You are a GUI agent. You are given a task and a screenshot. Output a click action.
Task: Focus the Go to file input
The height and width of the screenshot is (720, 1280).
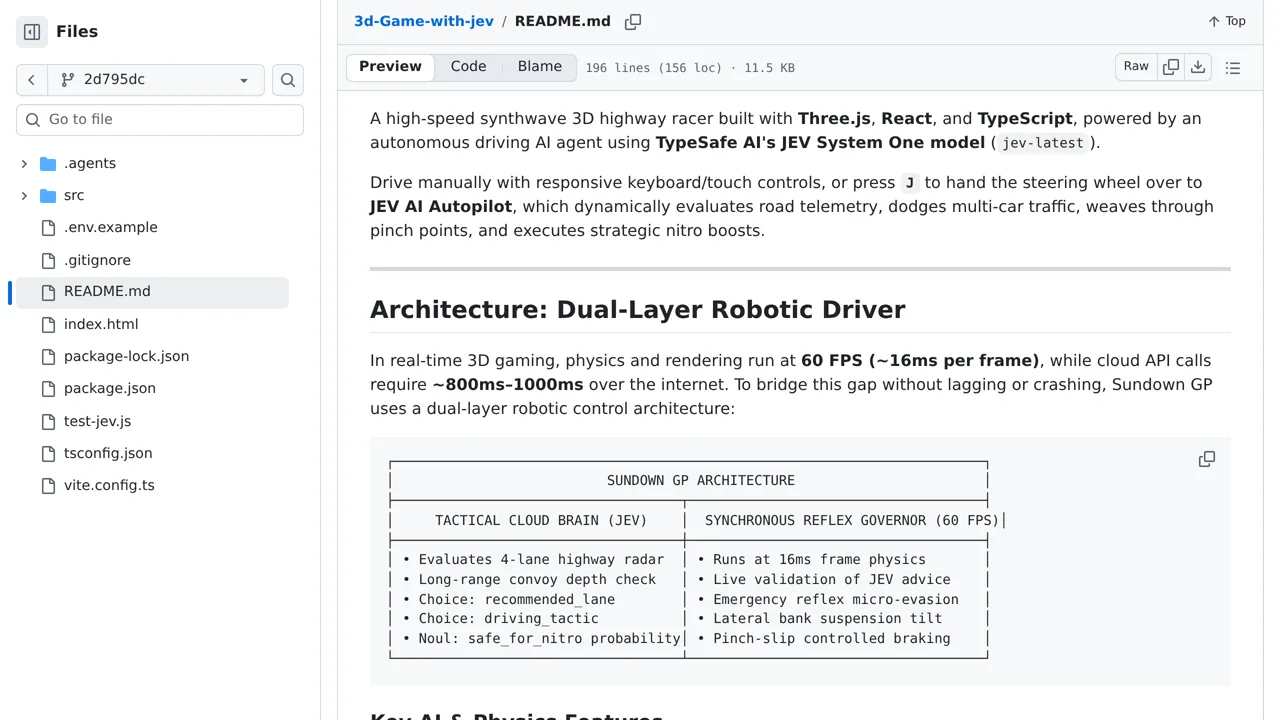[x=160, y=119]
